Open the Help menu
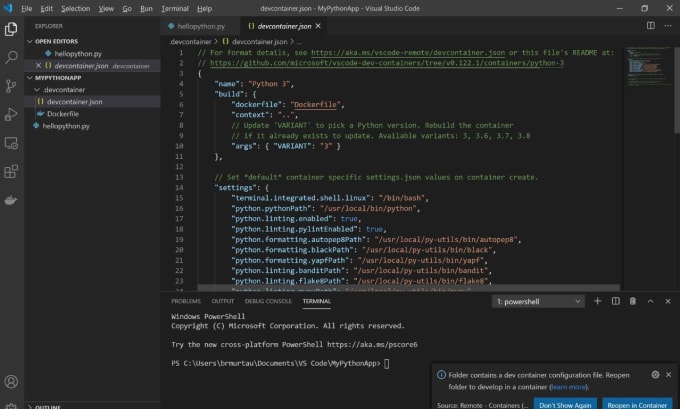Screen dimensions: 680x409 pyautogui.click(x=204, y=8)
